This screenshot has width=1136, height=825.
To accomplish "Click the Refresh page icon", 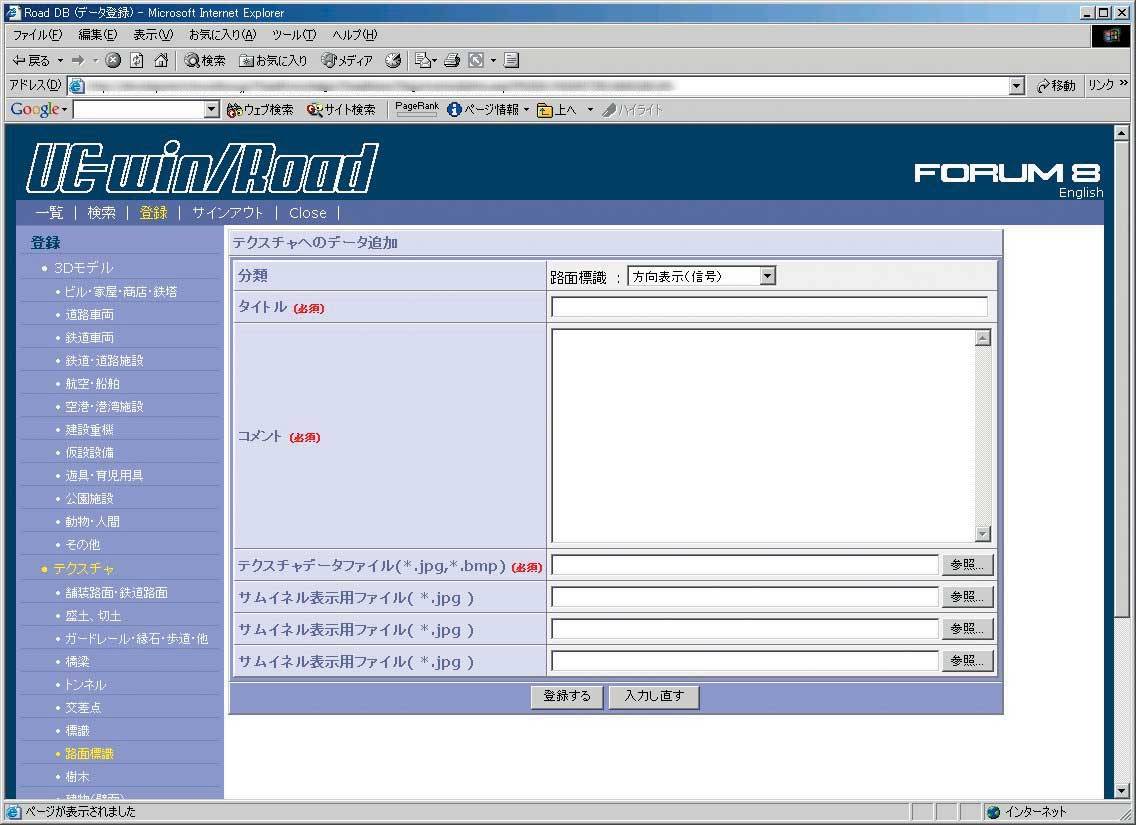I will (136, 60).
